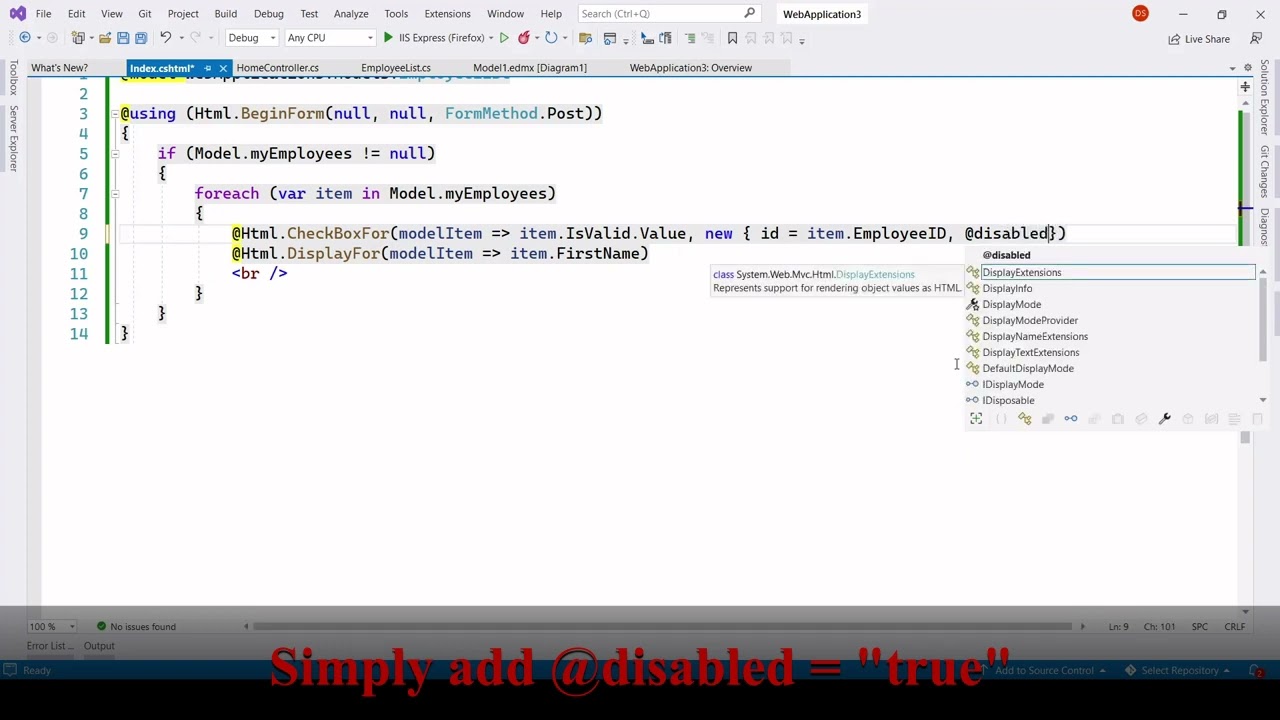Open document tabs overflow dropdown arrow
This screenshot has width=1280, height=720.
point(1232,68)
